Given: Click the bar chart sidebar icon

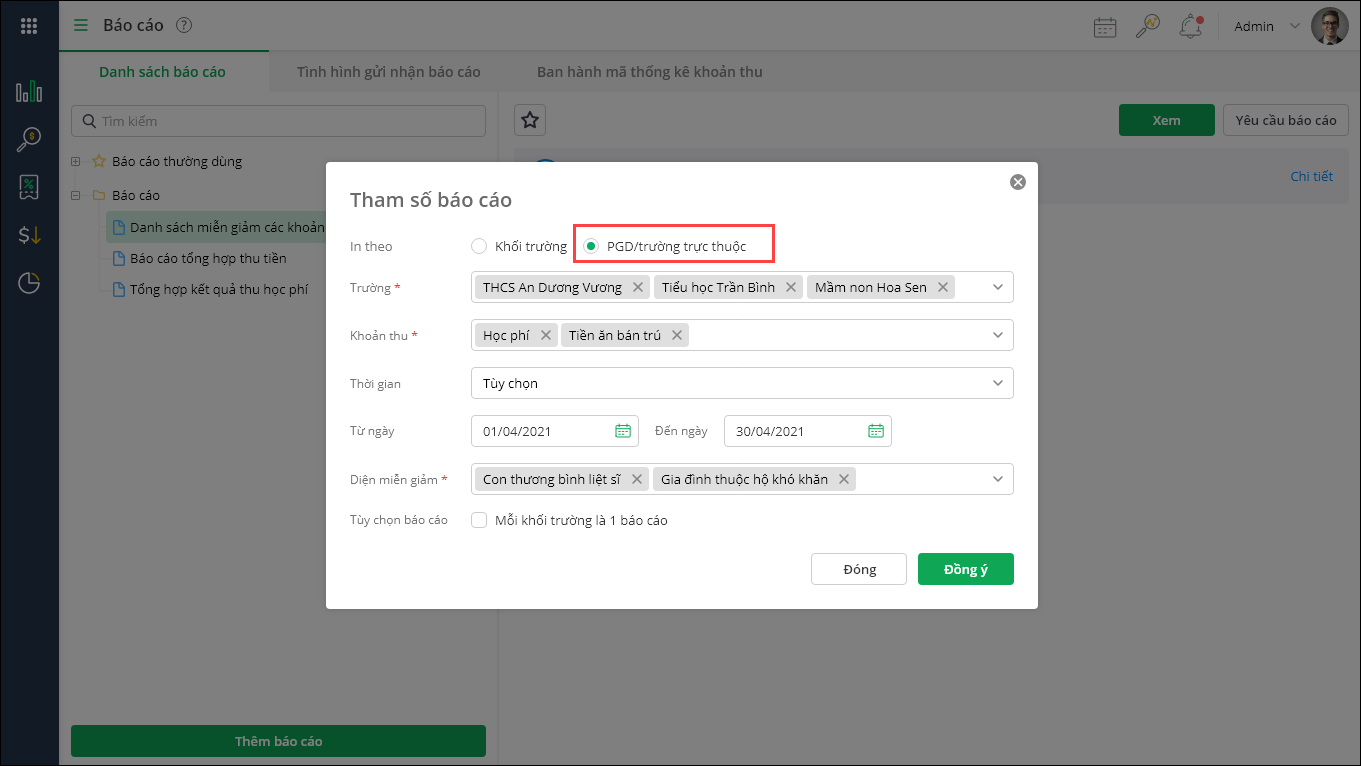Looking at the screenshot, I should click(x=29, y=93).
